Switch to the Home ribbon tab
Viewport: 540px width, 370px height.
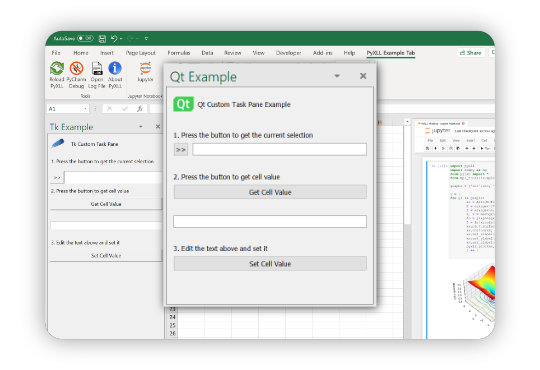(x=81, y=53)
